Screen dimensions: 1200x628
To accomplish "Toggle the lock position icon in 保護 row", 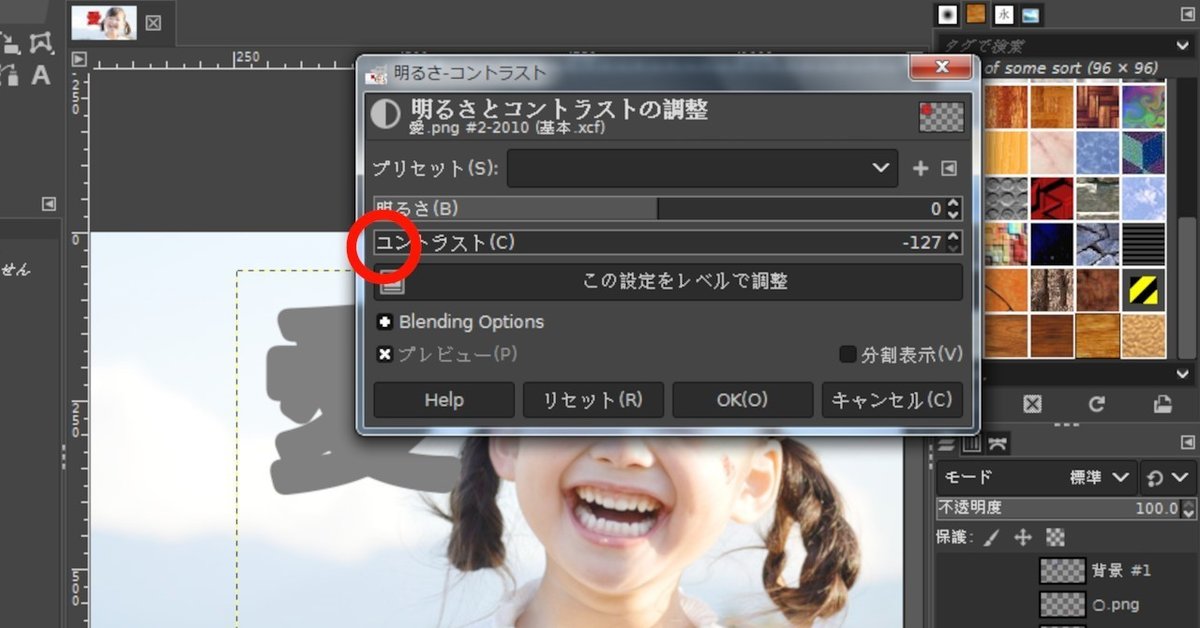I will coord(1023,537).
